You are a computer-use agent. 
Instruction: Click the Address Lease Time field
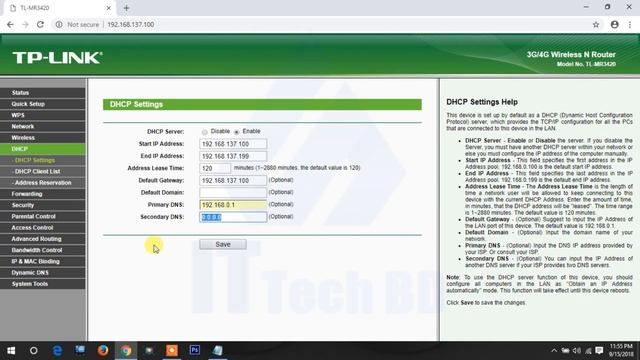[215, 168]
